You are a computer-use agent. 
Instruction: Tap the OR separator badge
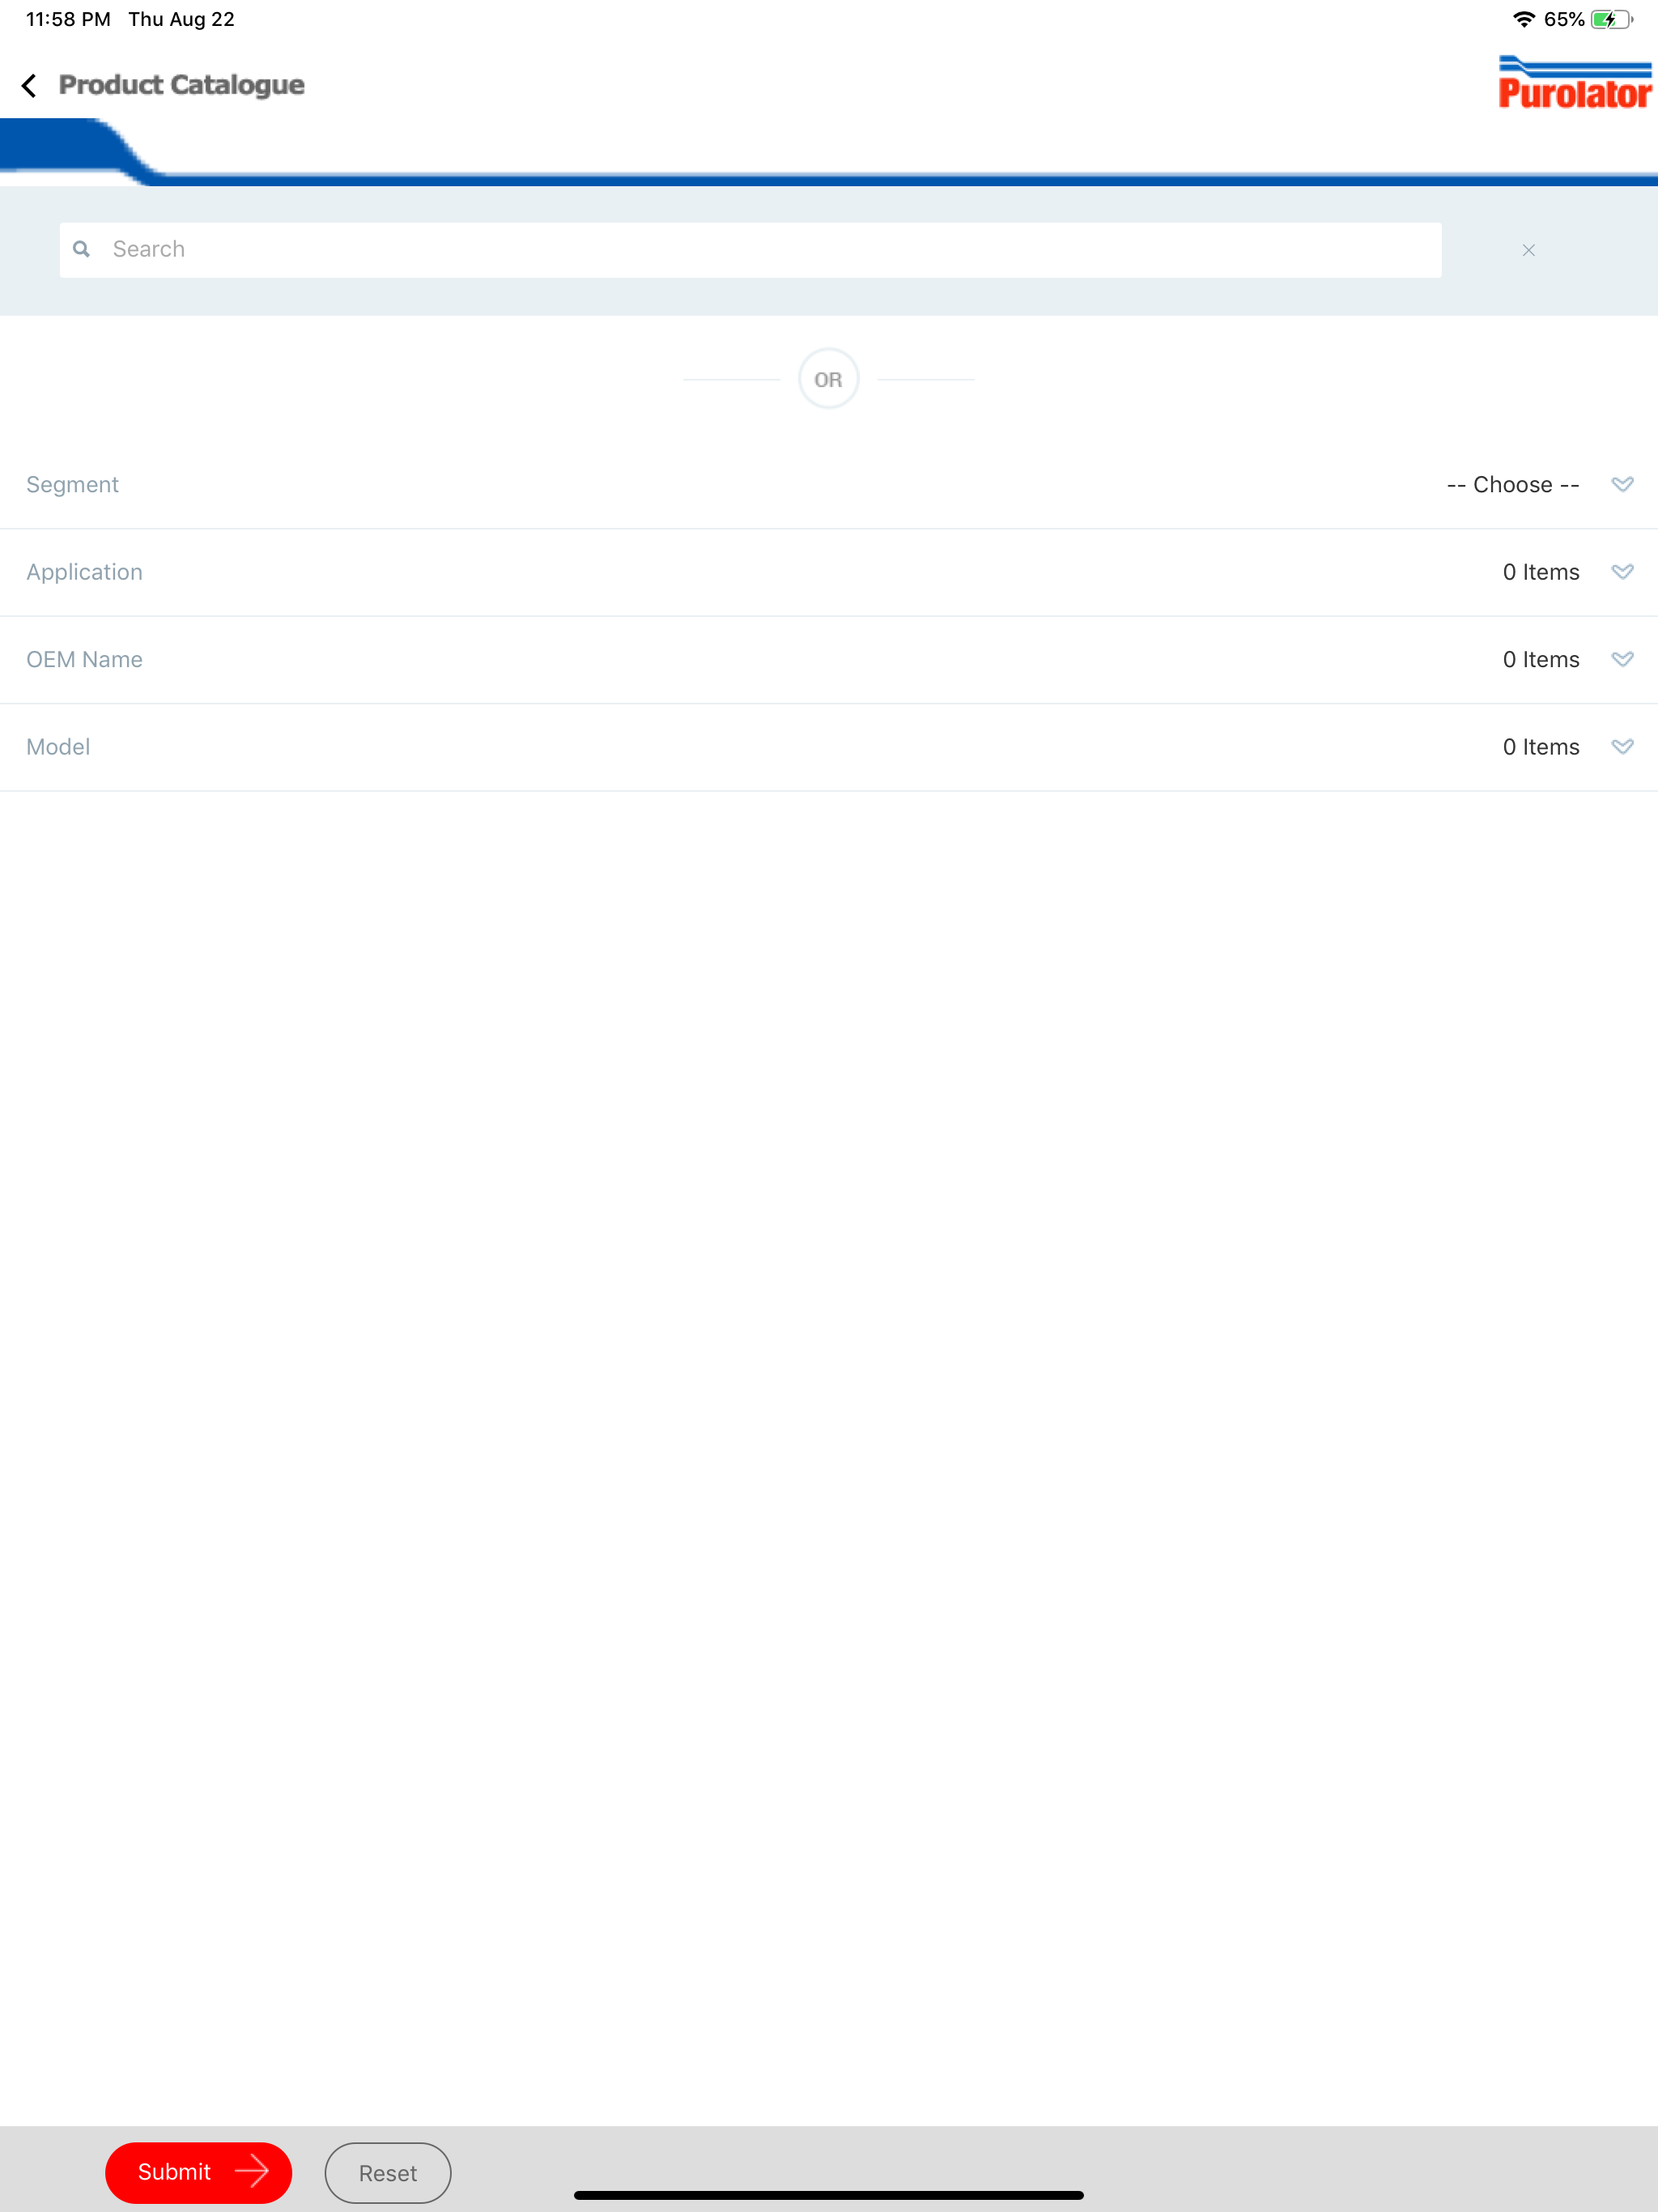828,379
